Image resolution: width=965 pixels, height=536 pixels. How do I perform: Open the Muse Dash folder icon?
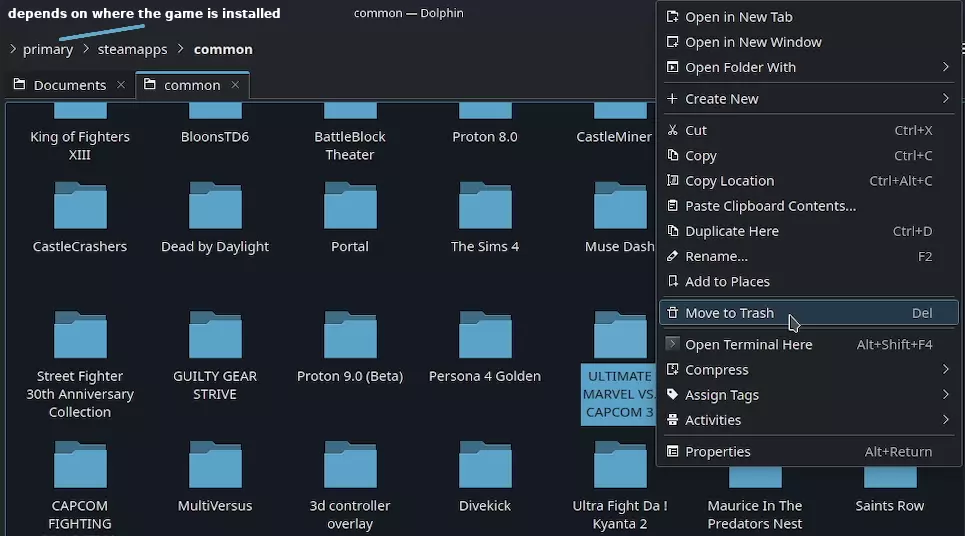coord(620,206)
